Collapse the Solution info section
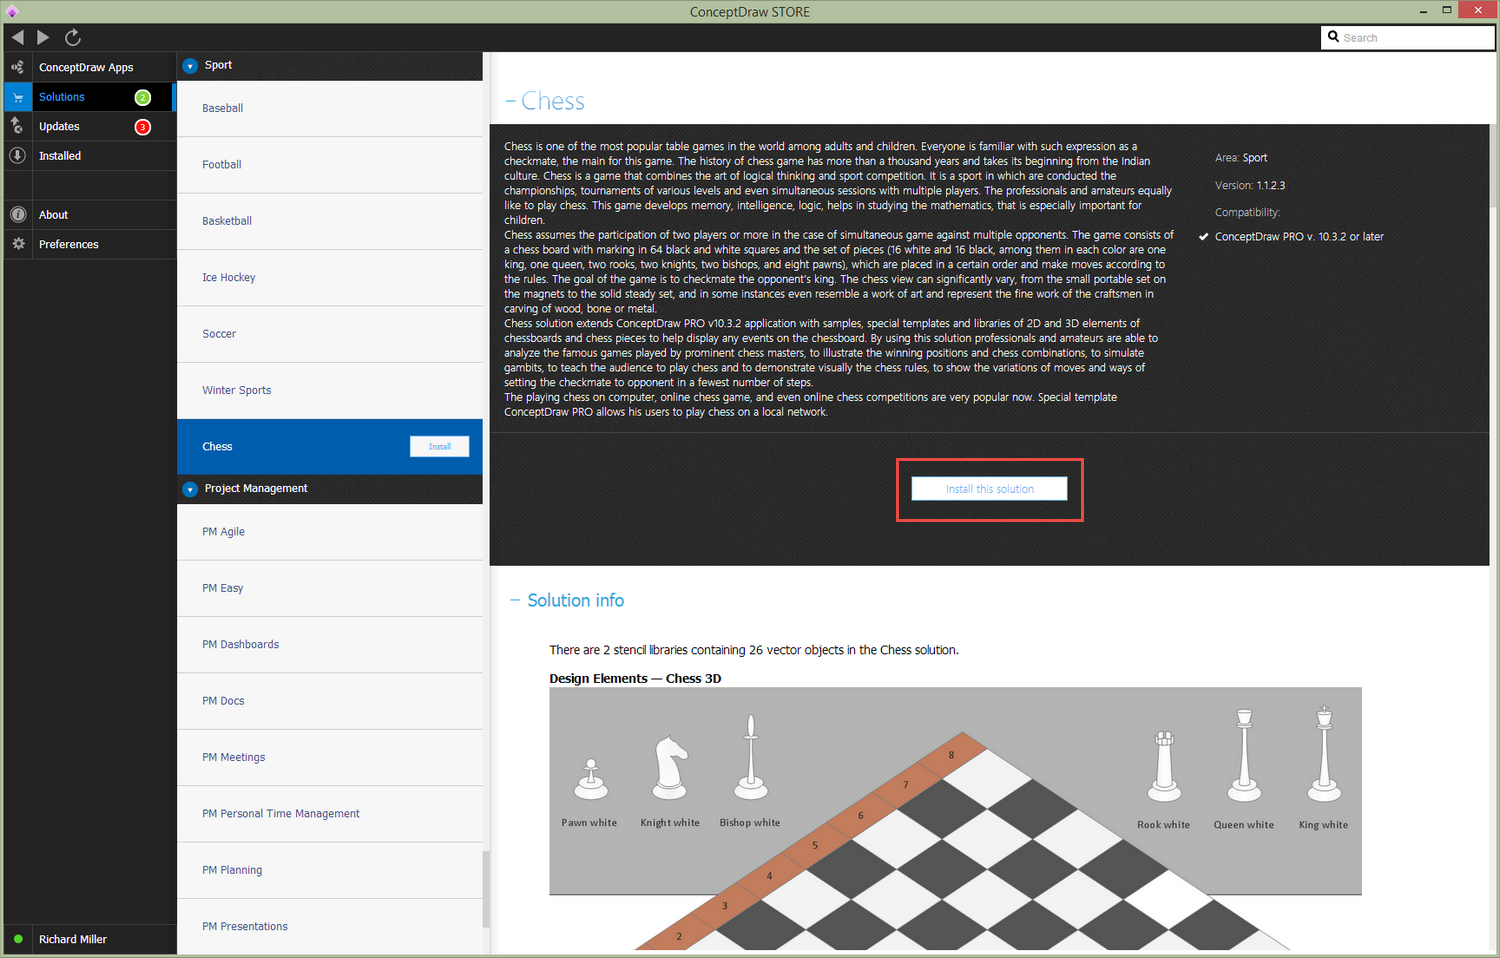This screenshot has height=958, width=1500. (515, 600)
